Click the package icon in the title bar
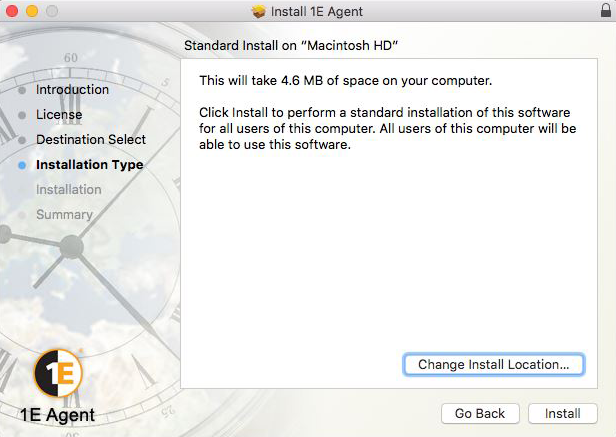The width and height of the screenshot is (616, 437). (x=259, y=11)
